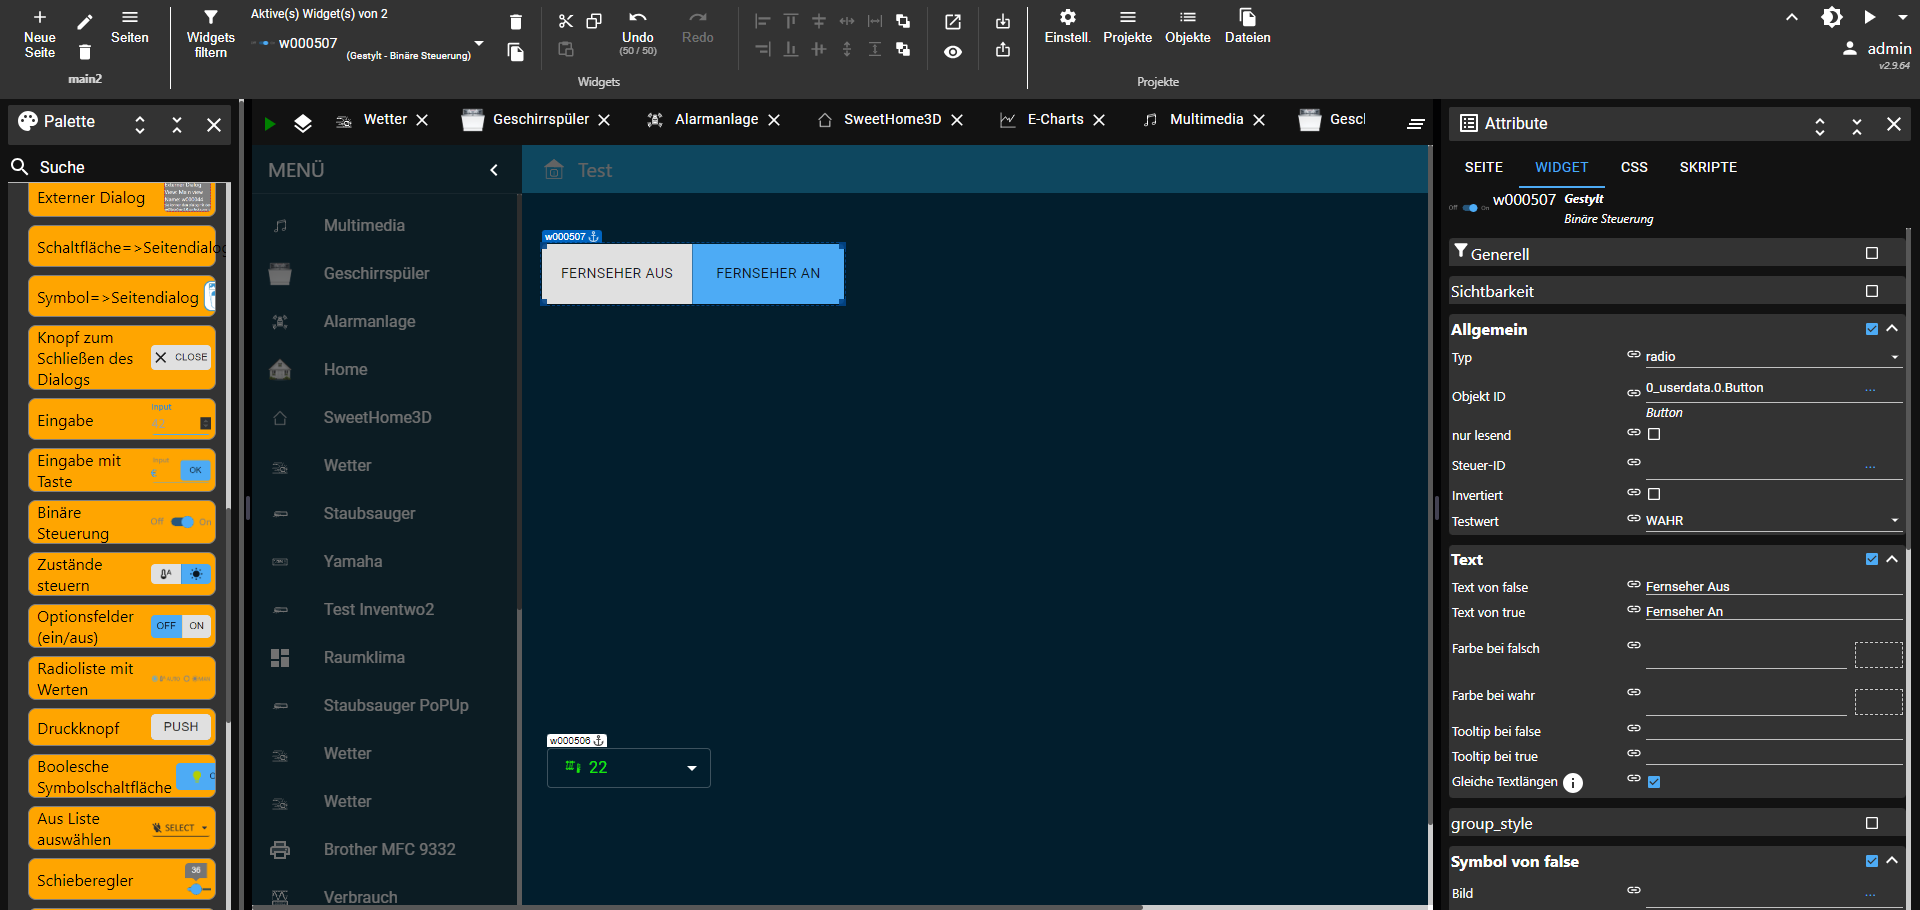Open Einstell. settings gear
1920x910 pixels.
coord(1067,18)
